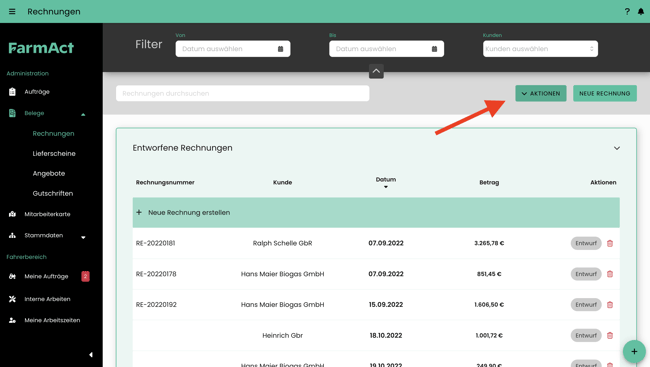Delete Heinrich Gbr invoice trash icon

(610, 335)
